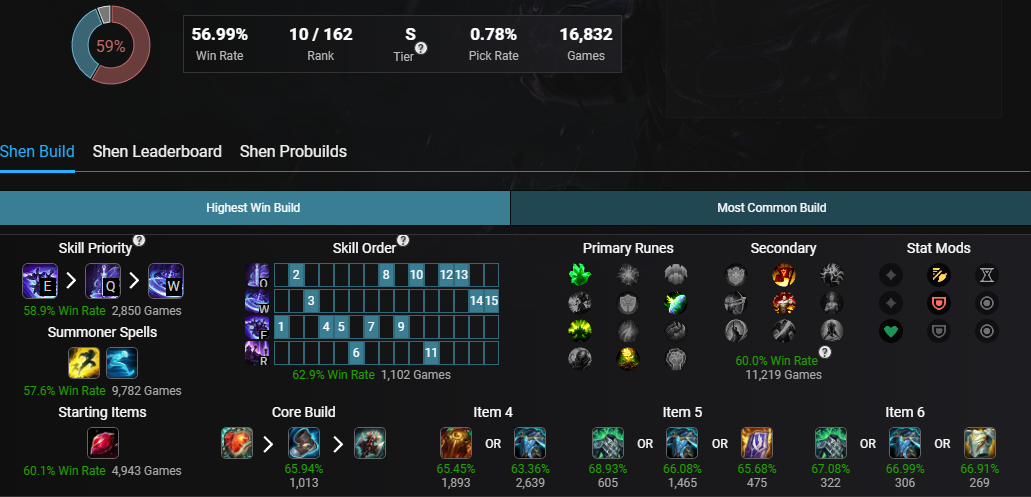Open the Shen Leaderboard tab
Screen dimensions: 1031x497
[157, 152]
